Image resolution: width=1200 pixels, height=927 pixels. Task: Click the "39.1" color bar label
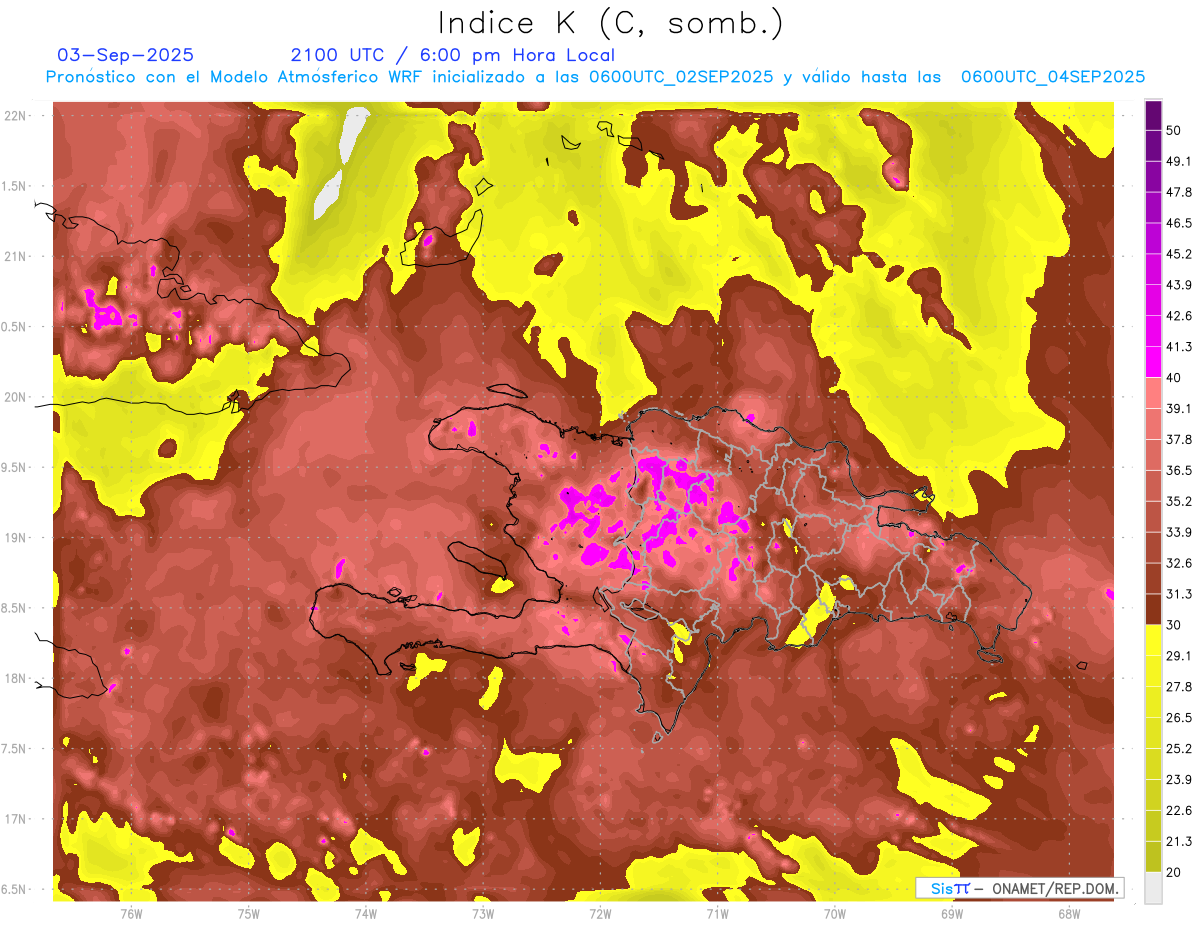tap(1178, 408)
